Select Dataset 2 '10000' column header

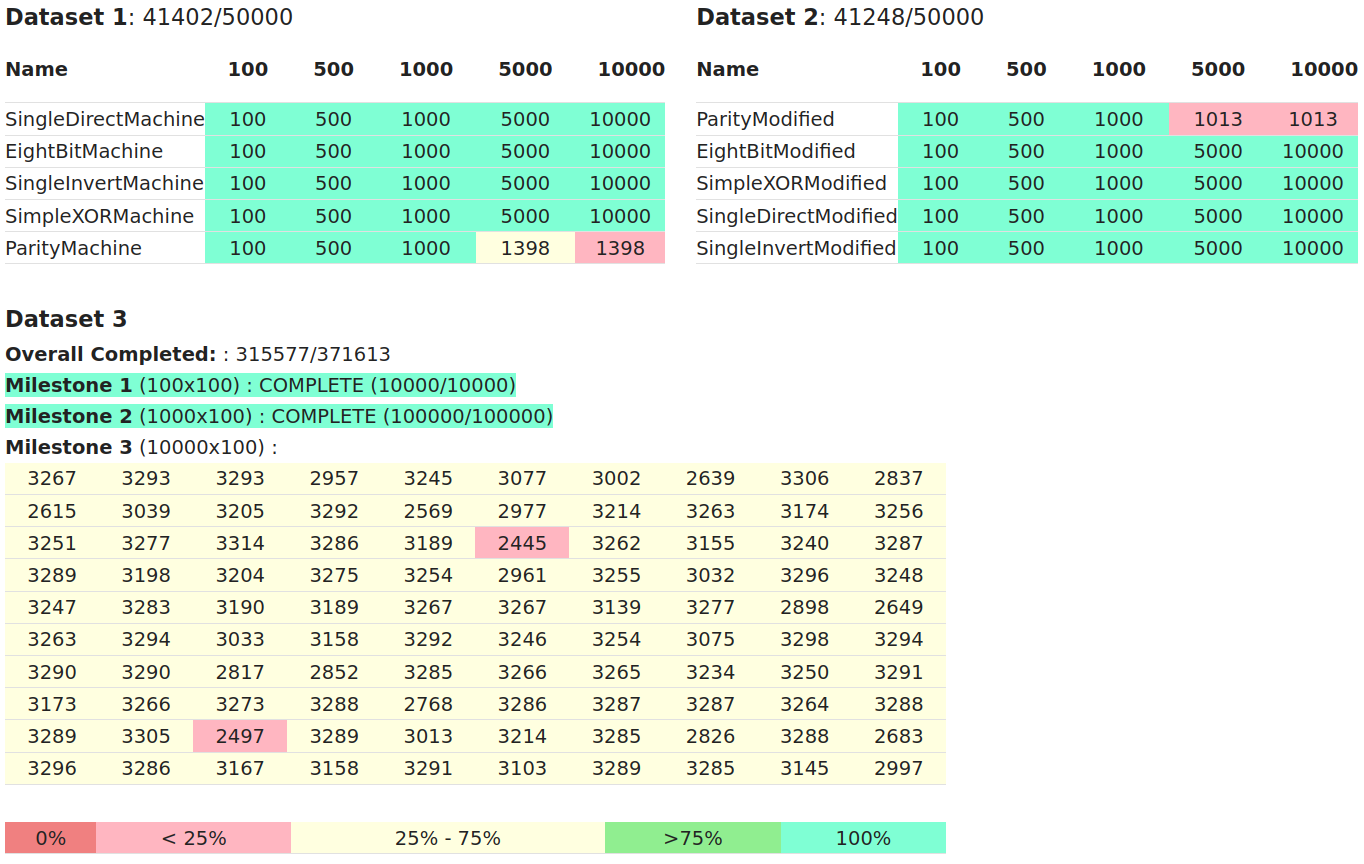coord(1324,69)
